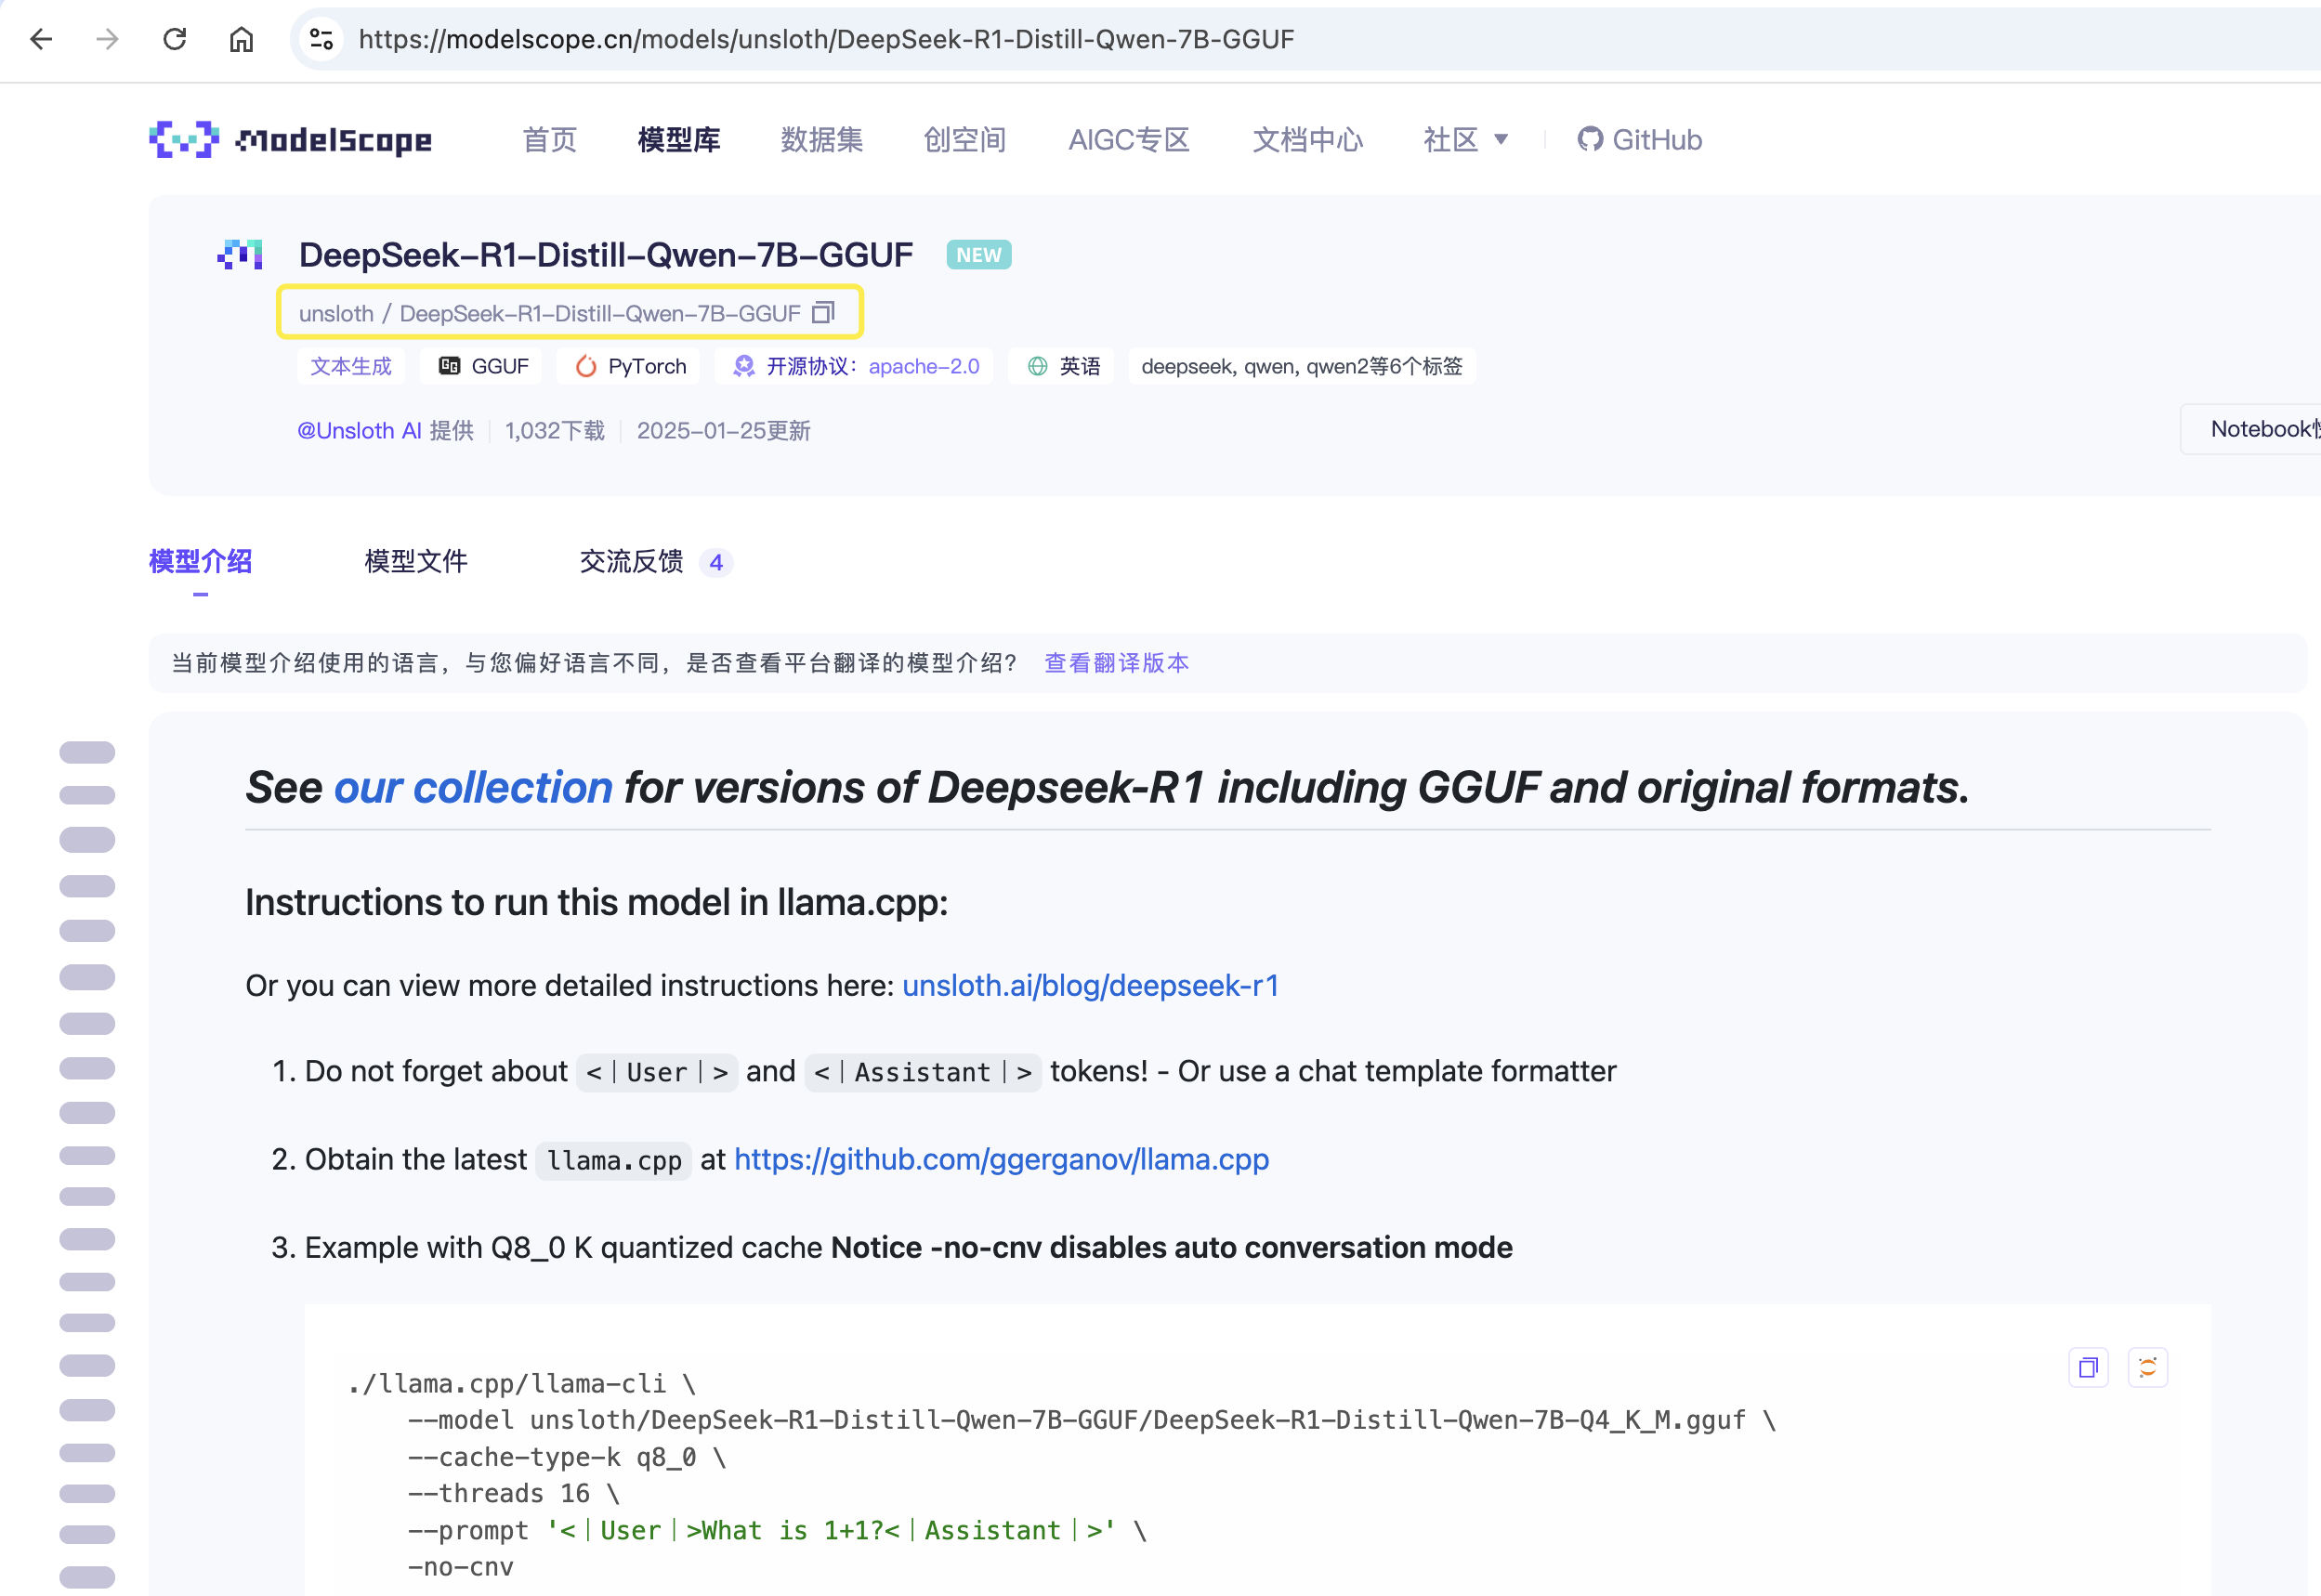Copy model ID next to unsloth/DeepSeek path
2321x1596 pixels.
[x=823, y=313]
